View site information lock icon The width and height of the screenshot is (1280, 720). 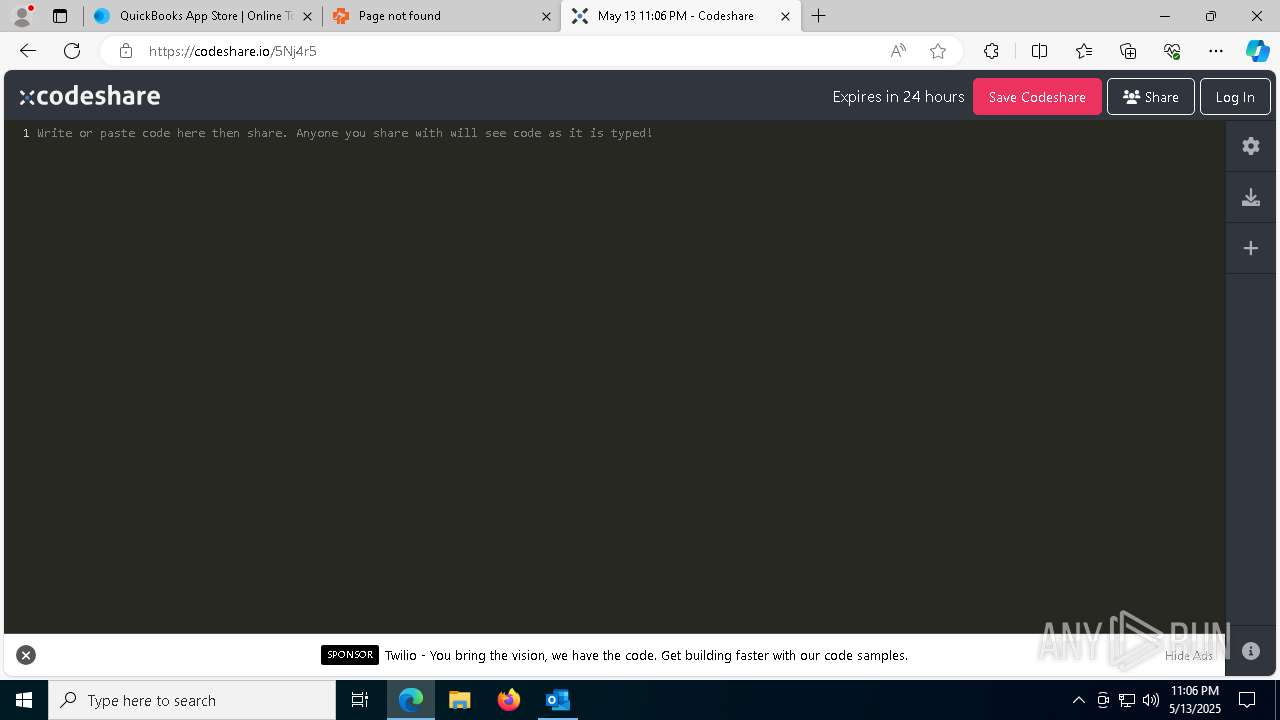point(125,51)
